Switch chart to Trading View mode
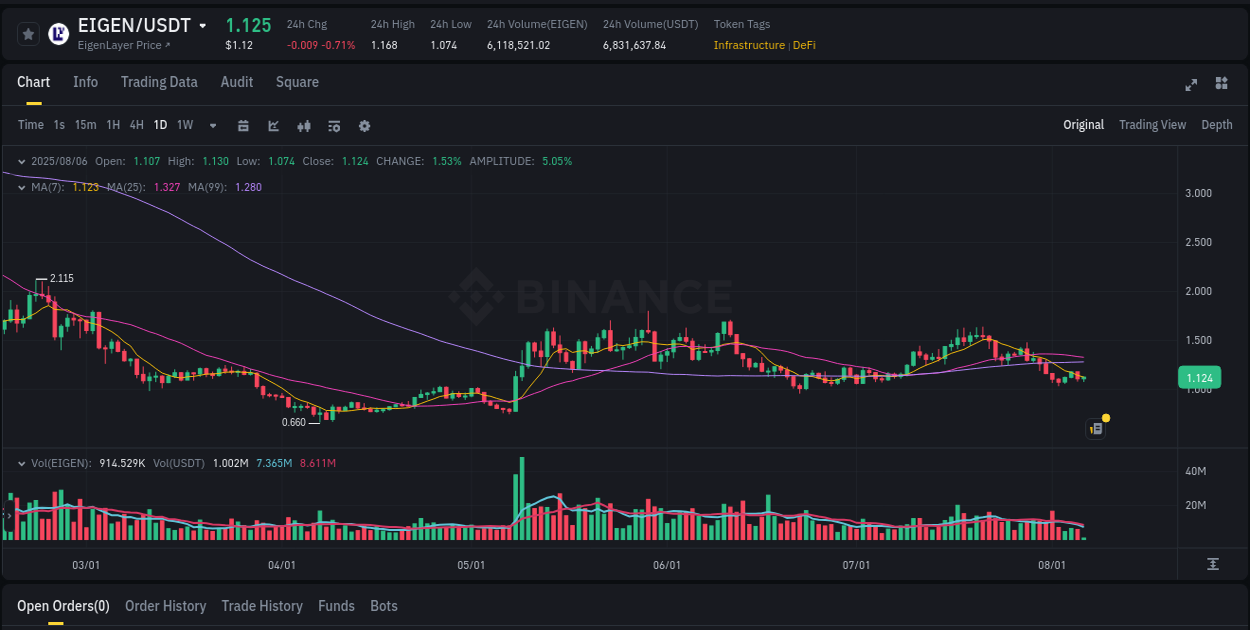Screen dimensions: 1250x630 [x=1152, y=125]
